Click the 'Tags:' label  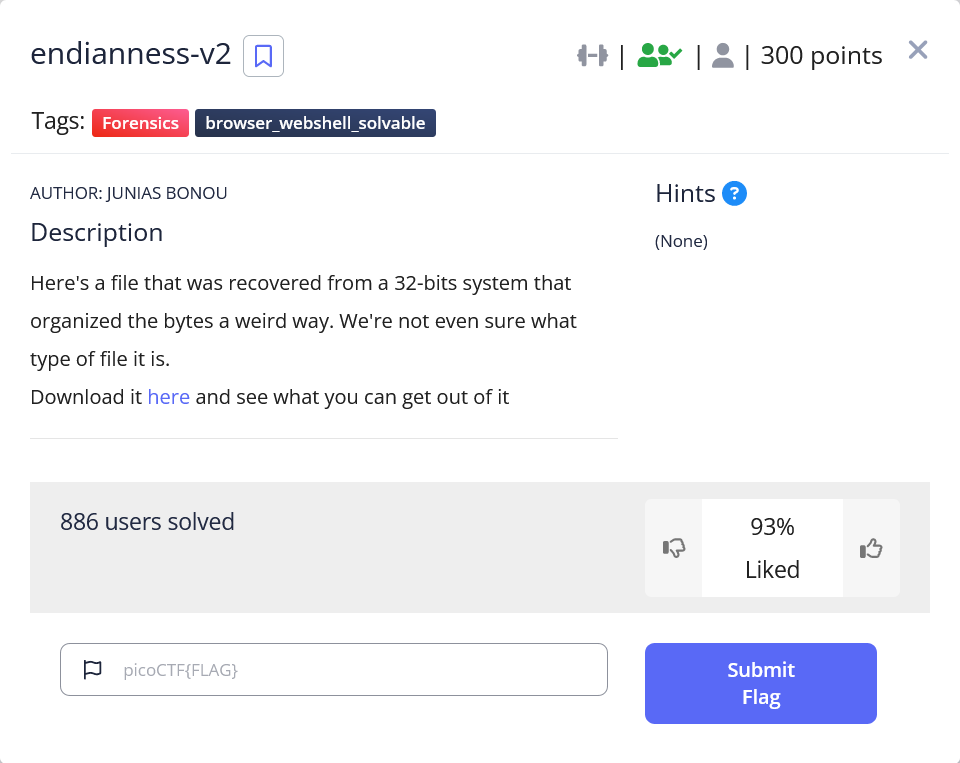(x=58, y=121)
